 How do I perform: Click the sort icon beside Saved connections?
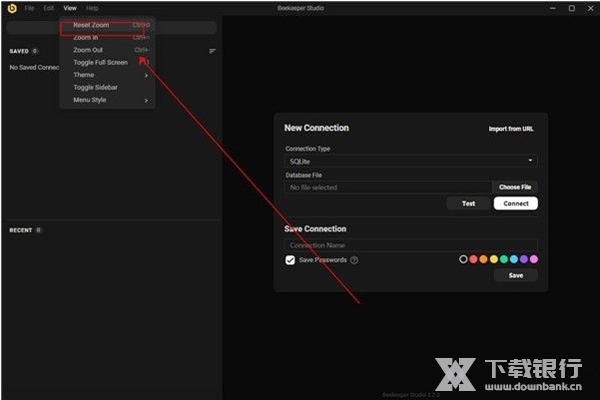point(212,51)
